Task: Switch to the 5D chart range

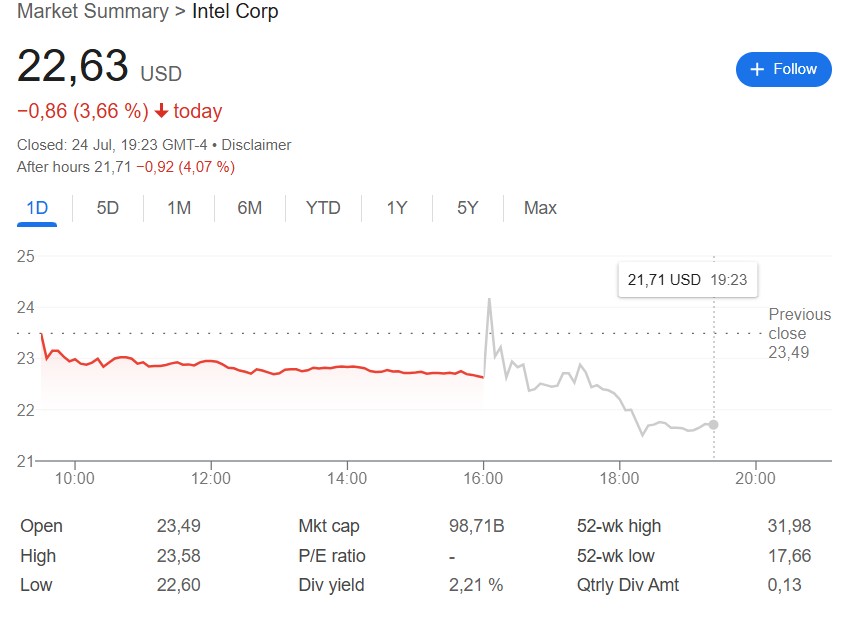Action: [107, 208]
